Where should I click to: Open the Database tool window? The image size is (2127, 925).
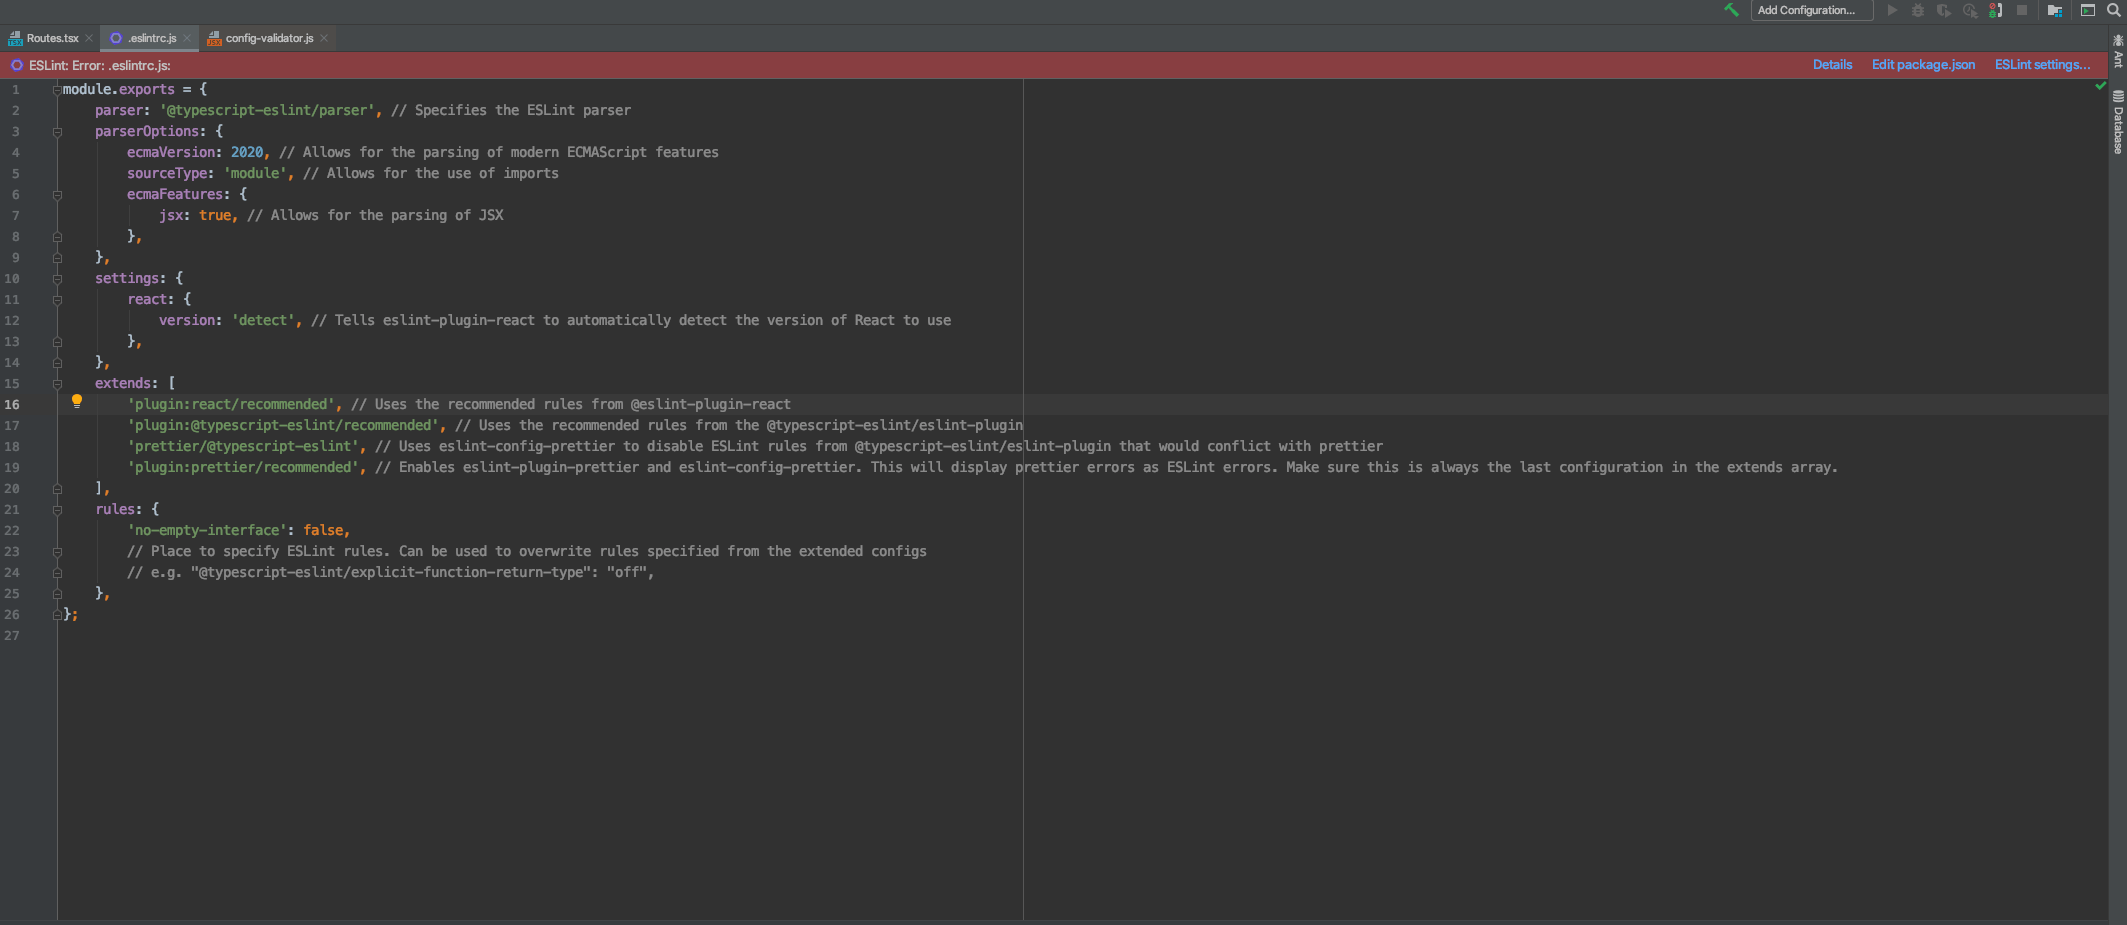2118,123
